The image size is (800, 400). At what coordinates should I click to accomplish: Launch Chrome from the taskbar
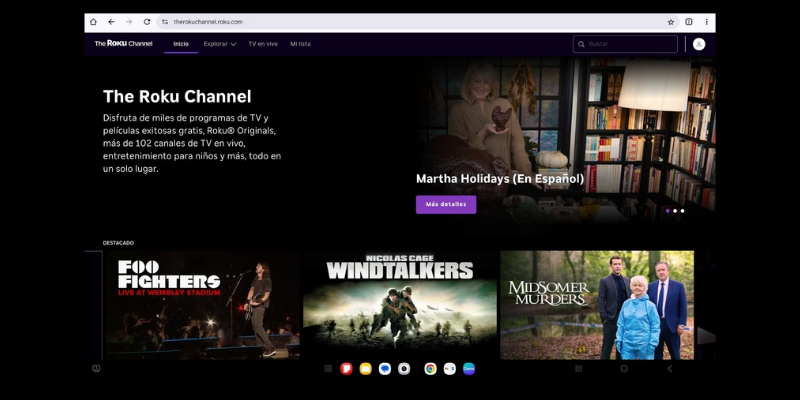[x=430, y=368]
